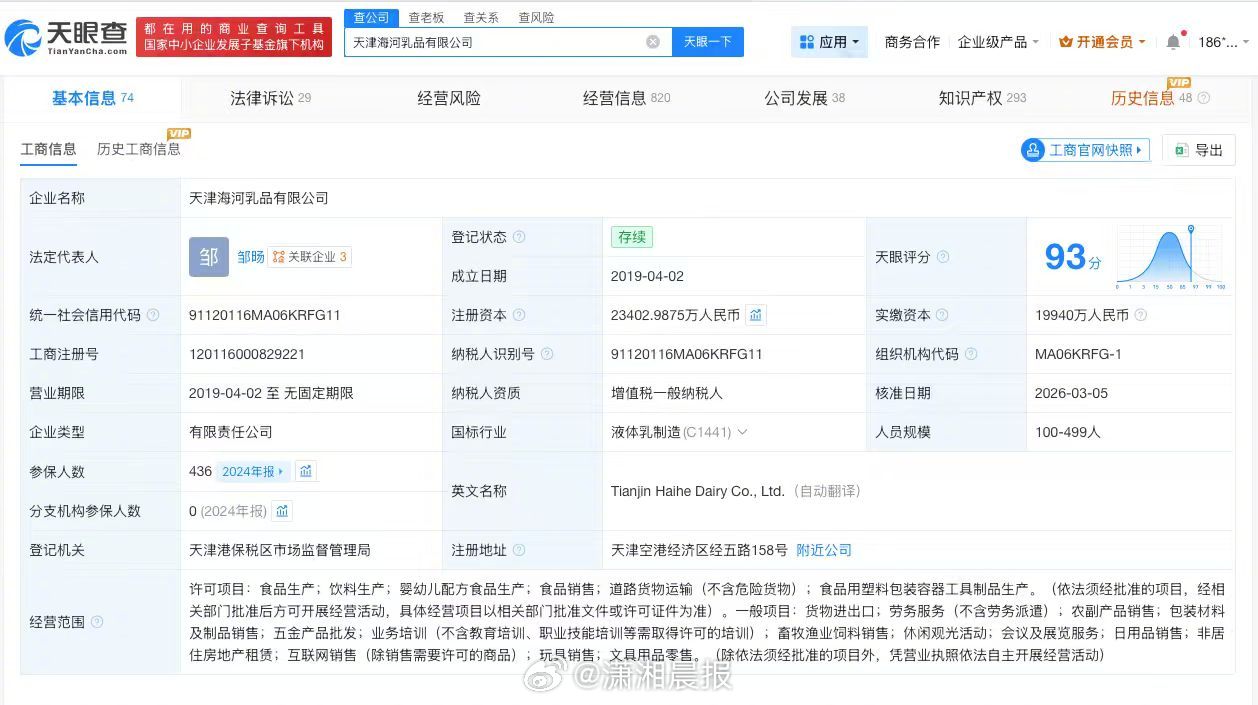This screenshot has height=705, width=1258.
Task: Click the 93分 score distribution chart
Action: pyautogui.click(x=1169, y=256)
